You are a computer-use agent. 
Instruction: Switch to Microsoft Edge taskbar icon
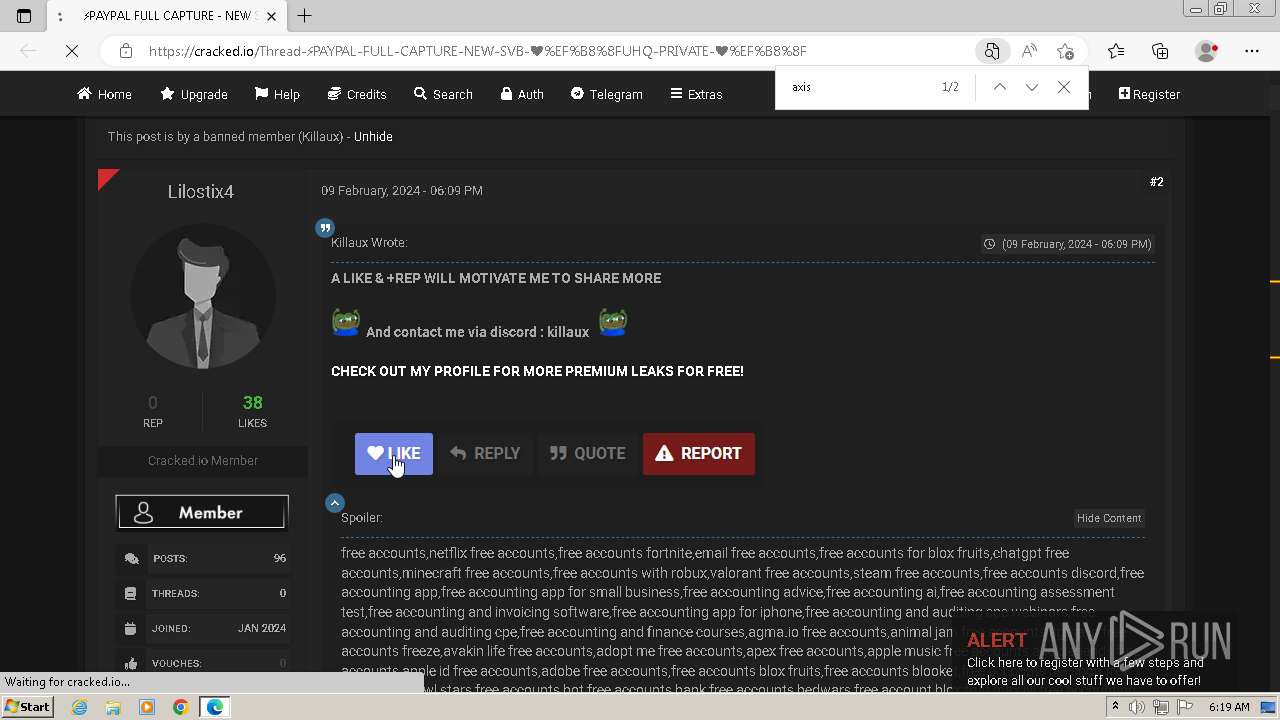pyautogui.click(x=215, y=707)
